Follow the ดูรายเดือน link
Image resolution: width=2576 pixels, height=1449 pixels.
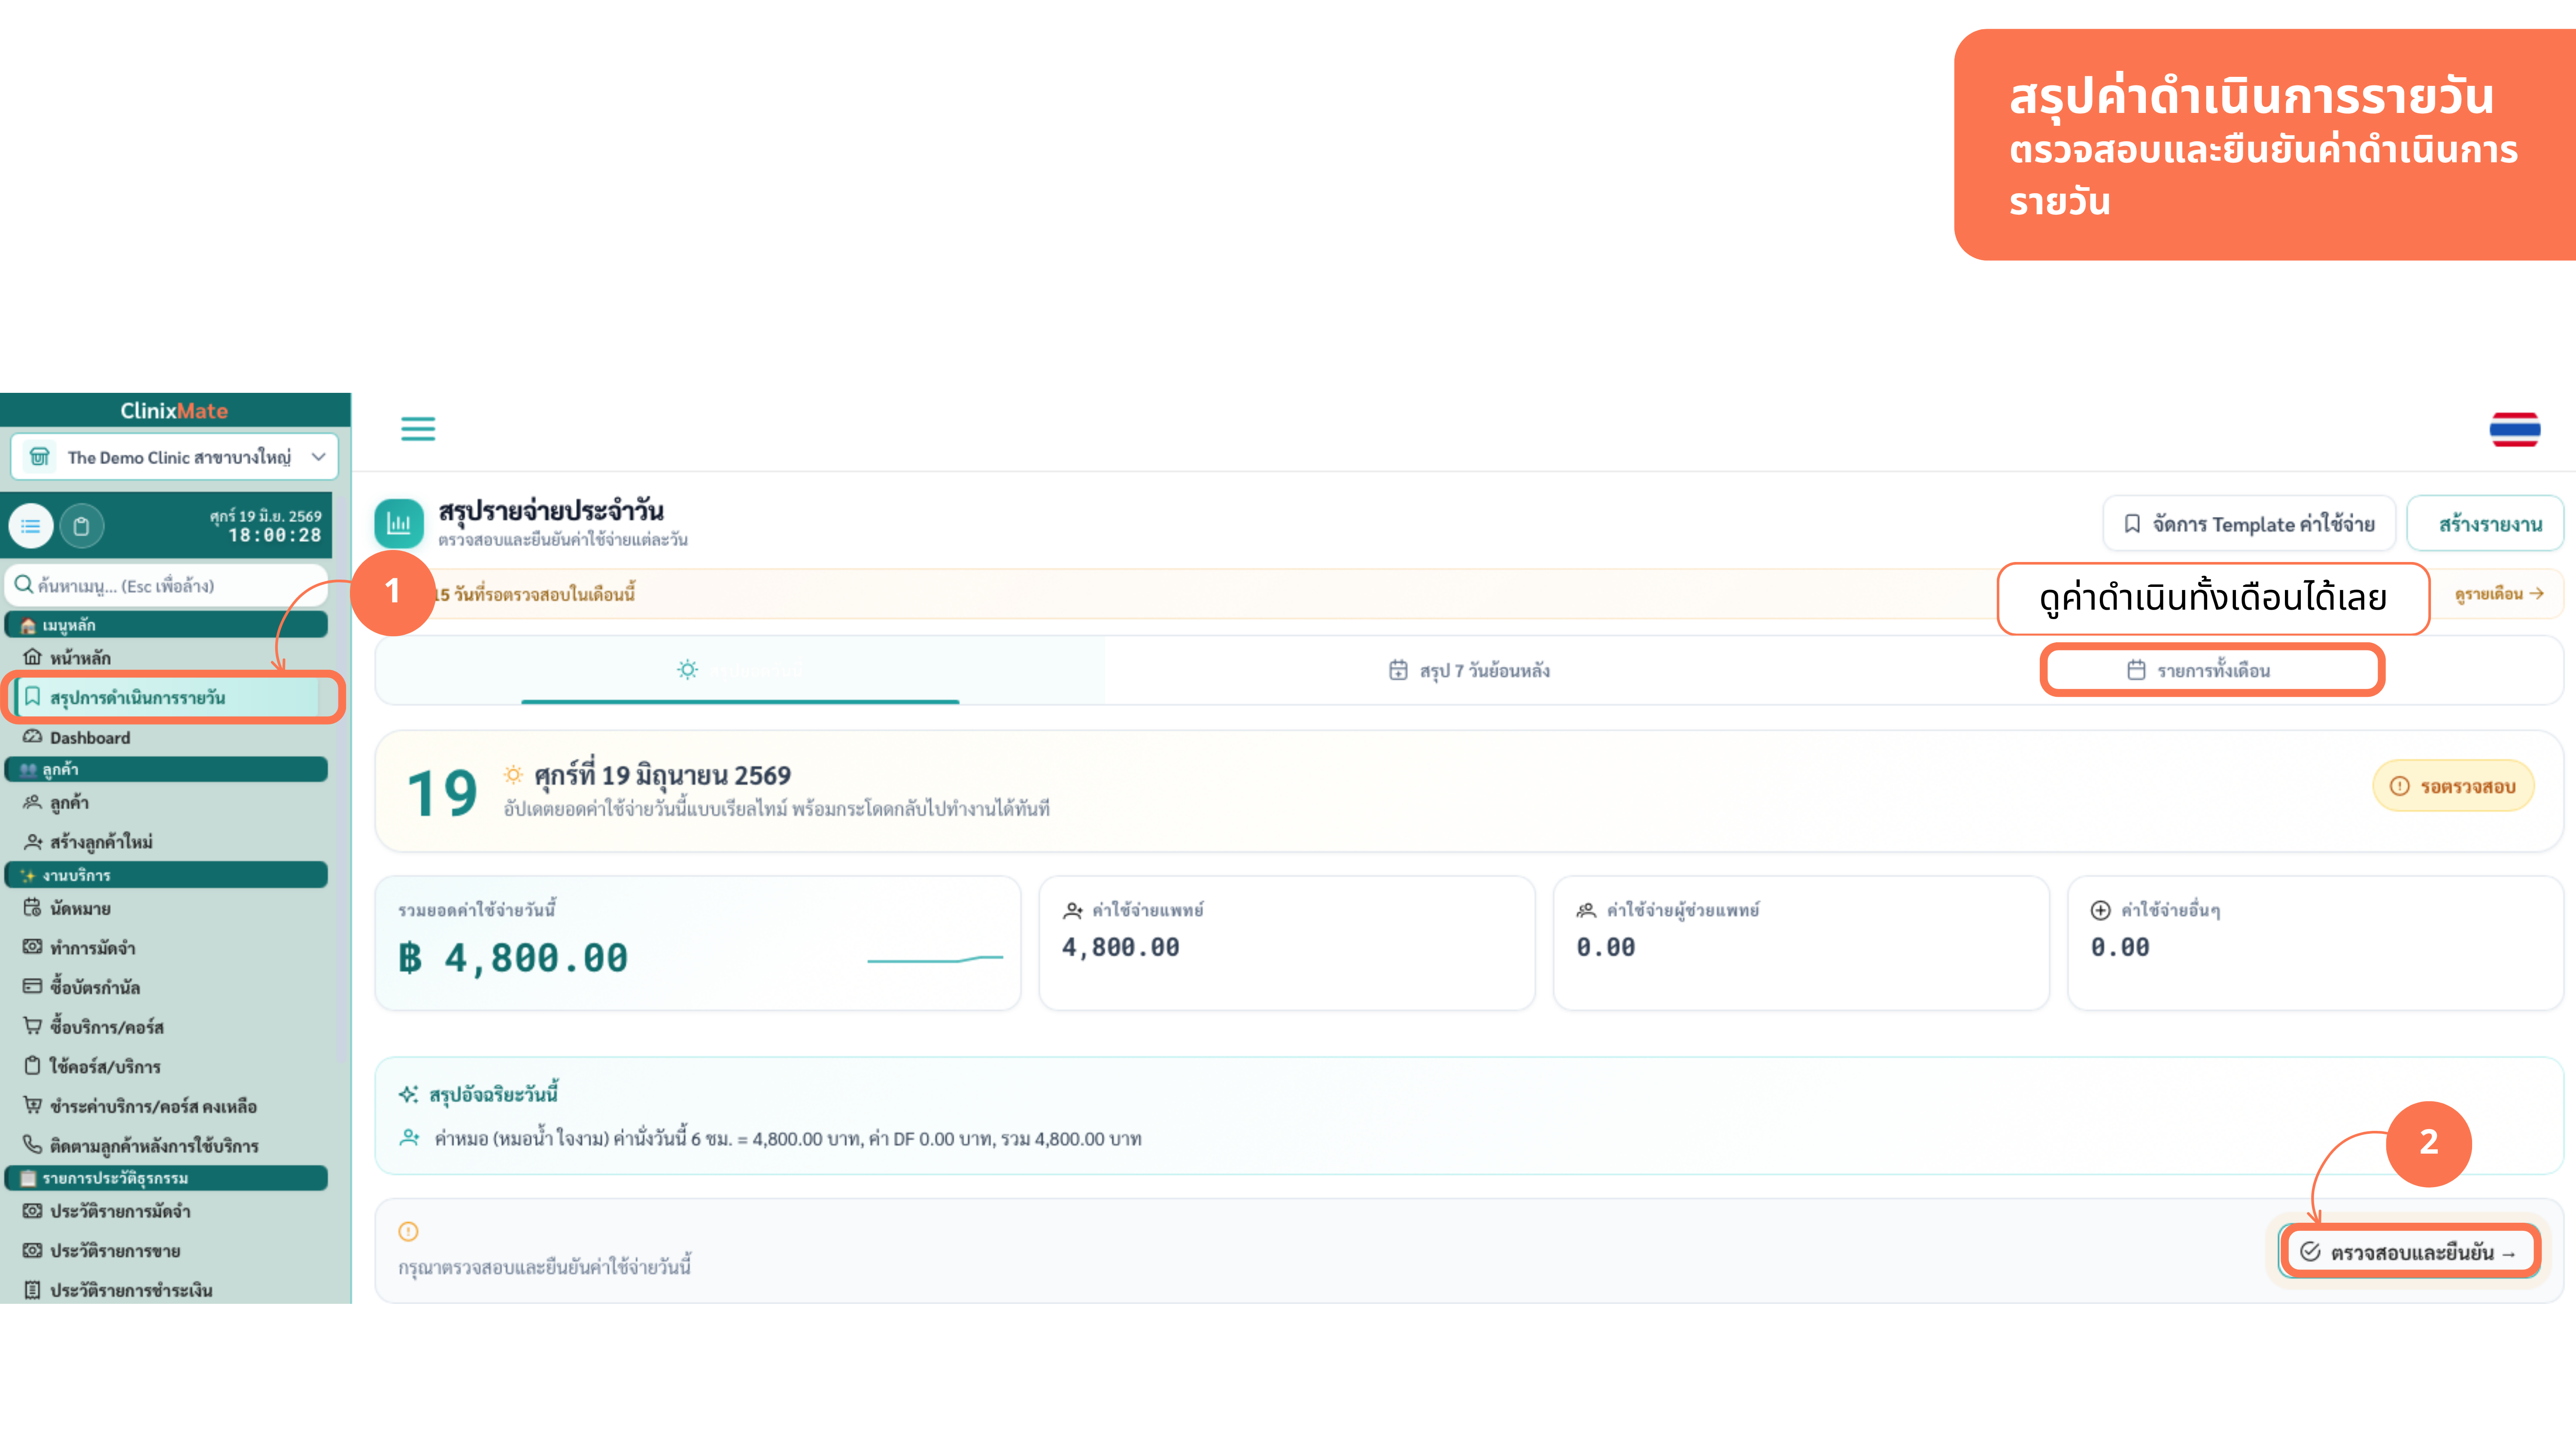pos(2499,594)
